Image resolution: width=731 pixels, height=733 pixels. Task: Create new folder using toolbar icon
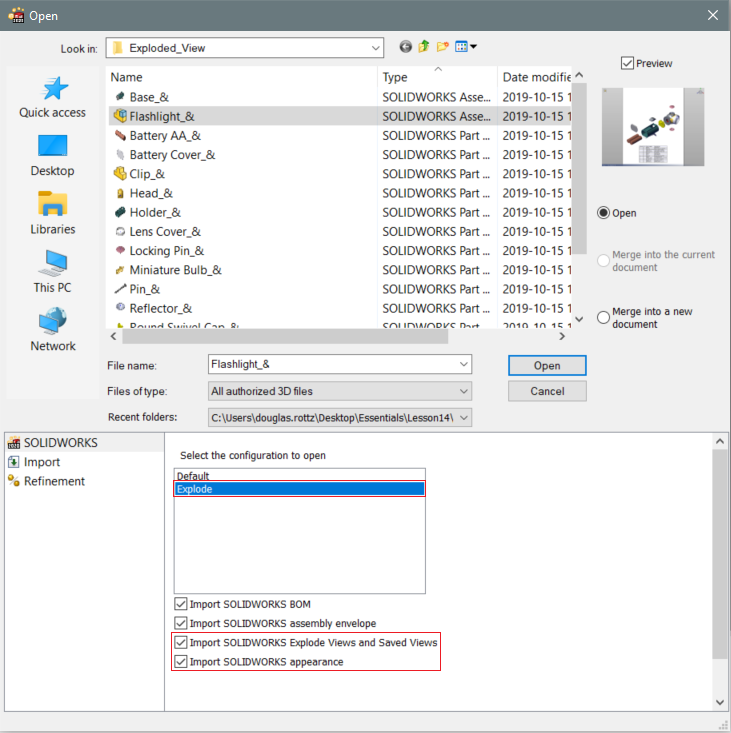point(443,47)
